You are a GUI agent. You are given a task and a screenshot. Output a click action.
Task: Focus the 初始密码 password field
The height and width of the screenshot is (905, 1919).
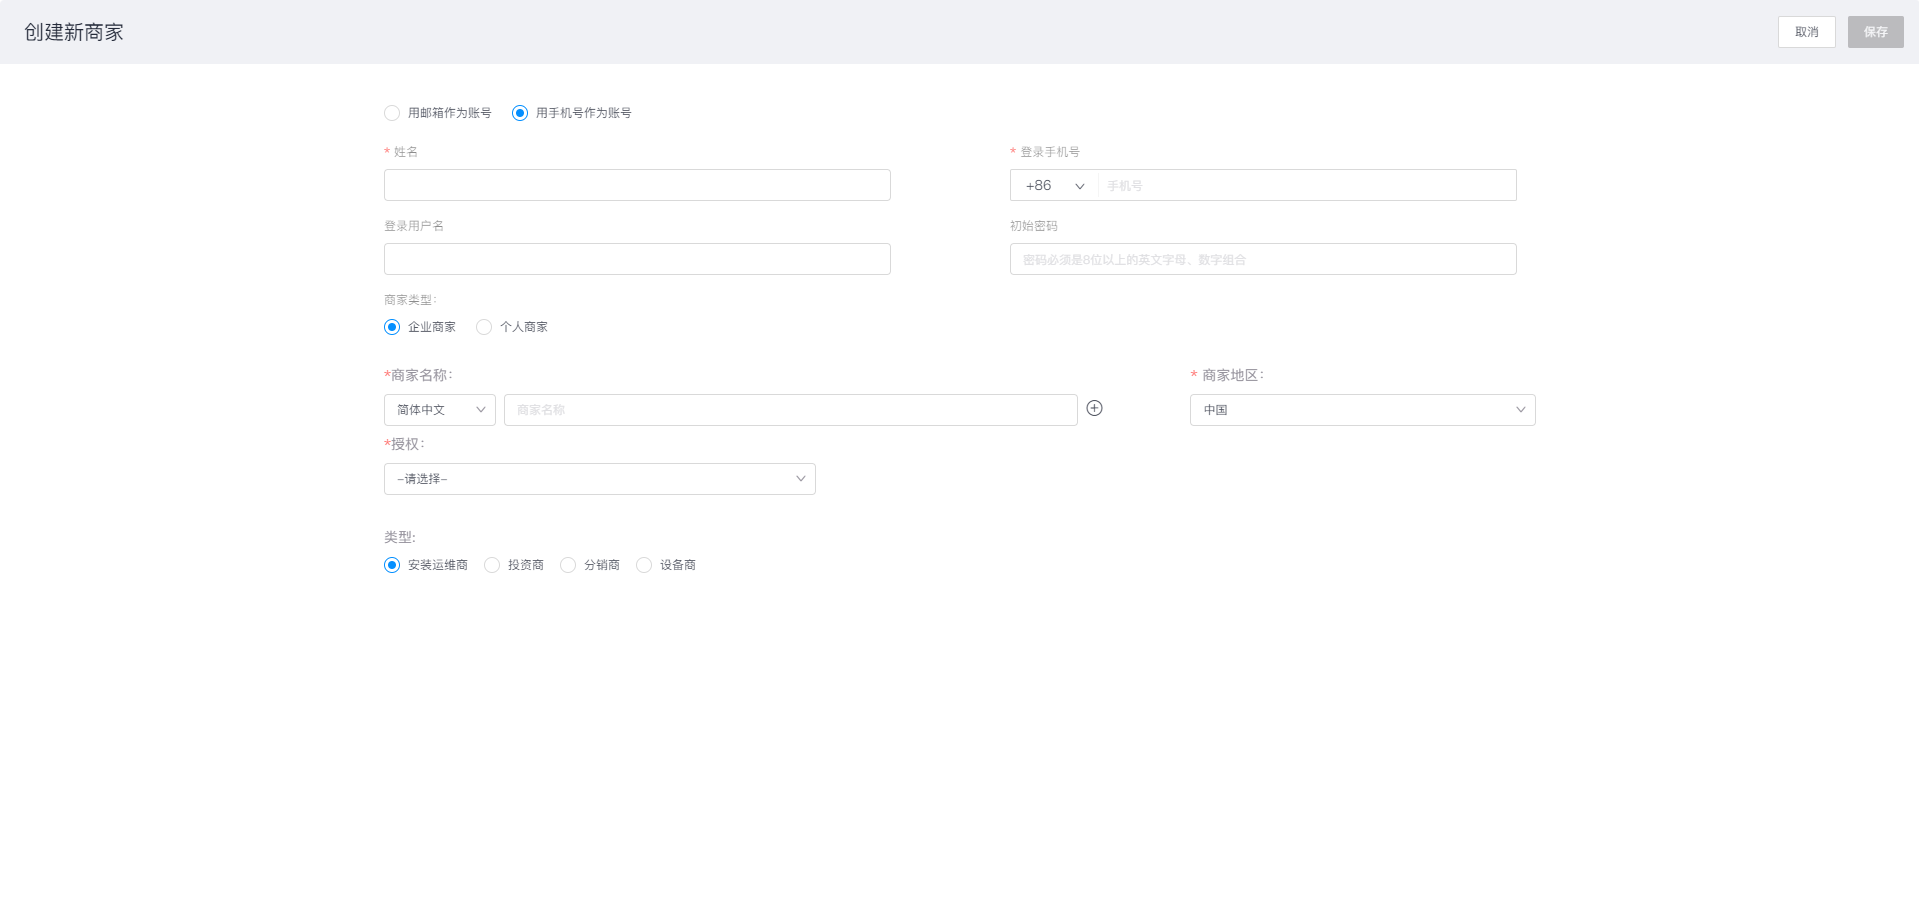click(1262, 259)
